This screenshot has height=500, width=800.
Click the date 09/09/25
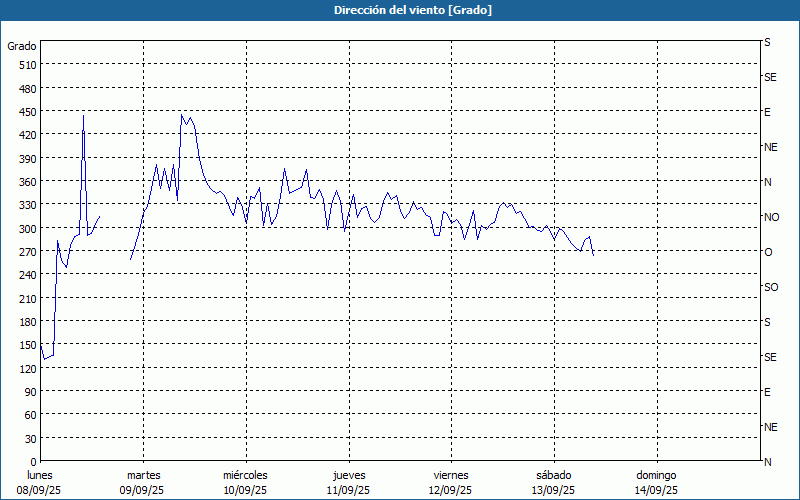click(x=142, y=490)
